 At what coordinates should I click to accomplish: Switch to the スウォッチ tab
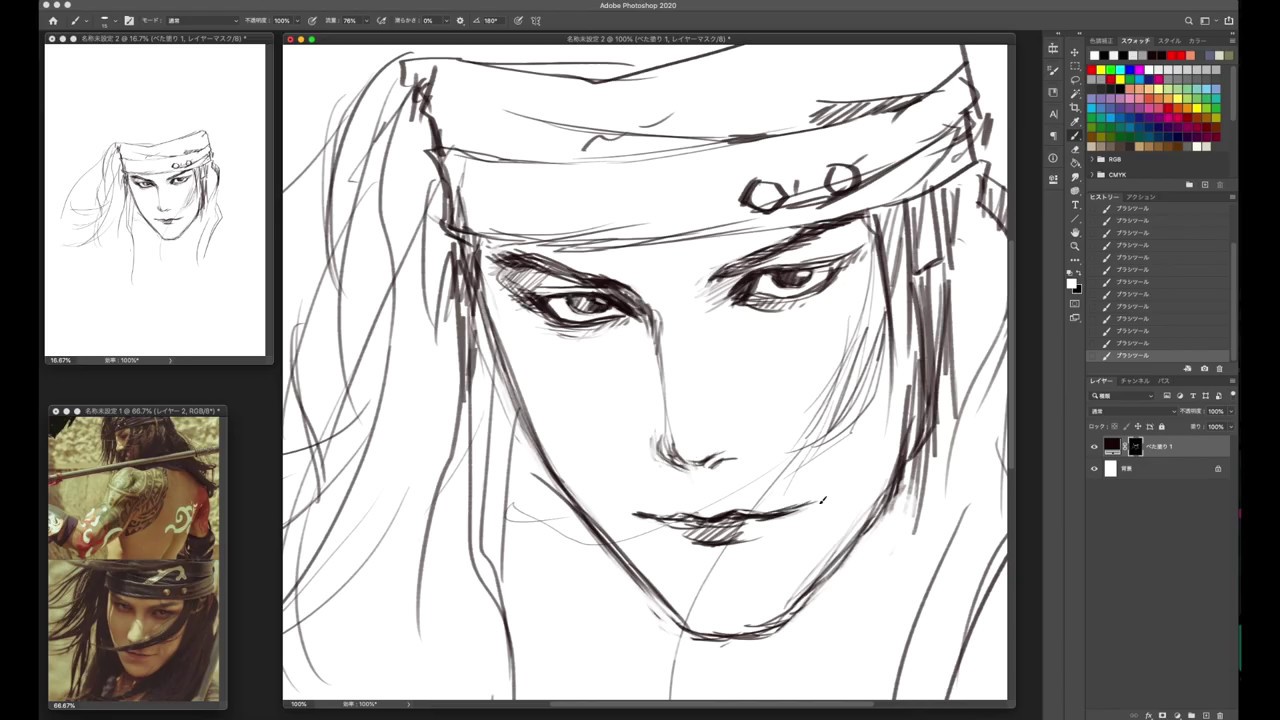(1135, 41)
